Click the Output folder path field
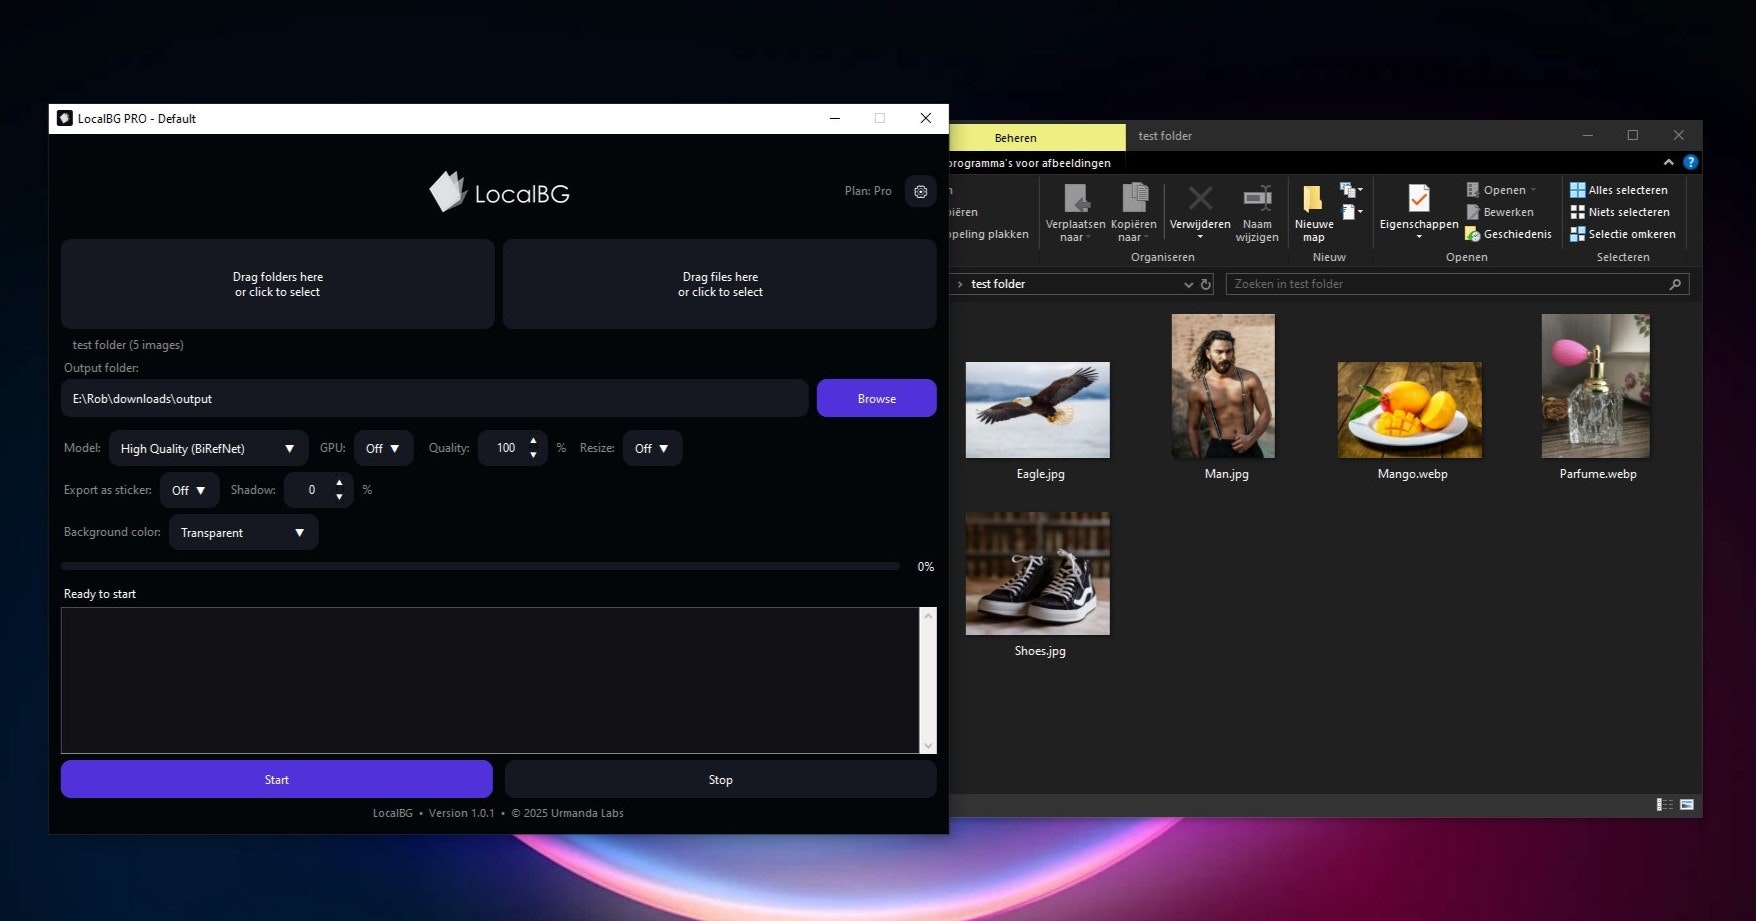This screenshot has width=1756, height=921. tap(434, 398)
